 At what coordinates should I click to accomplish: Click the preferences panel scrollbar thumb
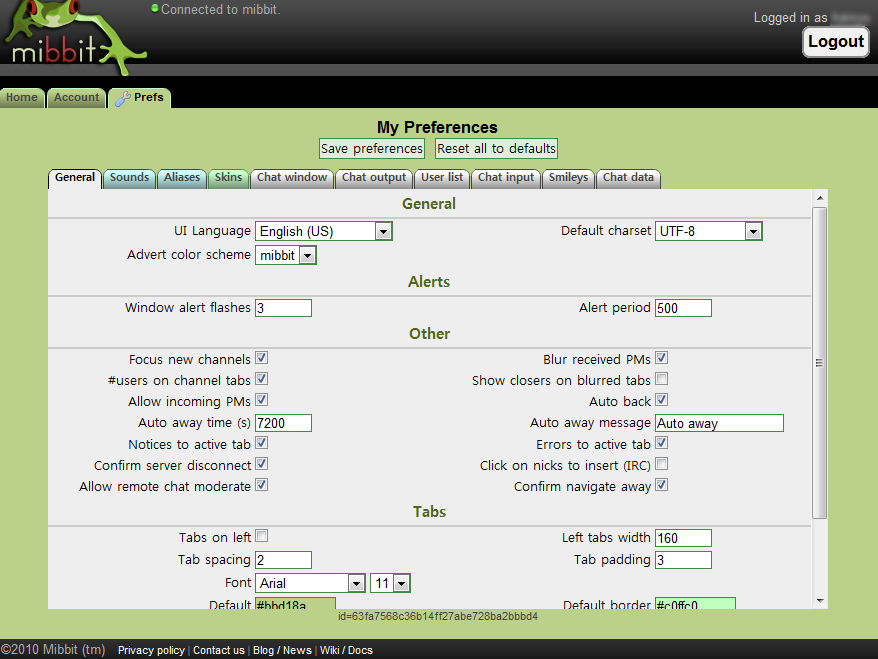pos(820,363)
